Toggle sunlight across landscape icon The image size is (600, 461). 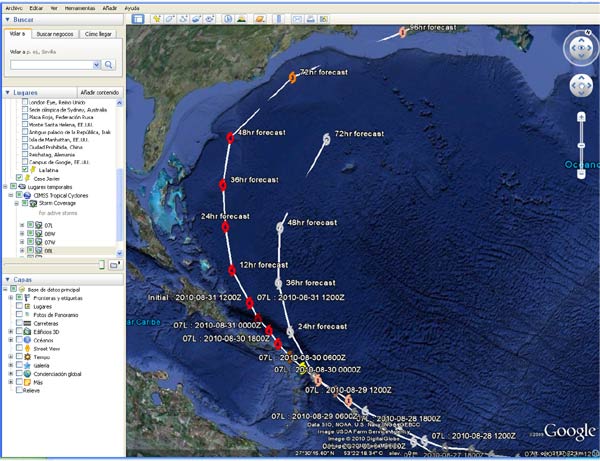click(241, 19)
